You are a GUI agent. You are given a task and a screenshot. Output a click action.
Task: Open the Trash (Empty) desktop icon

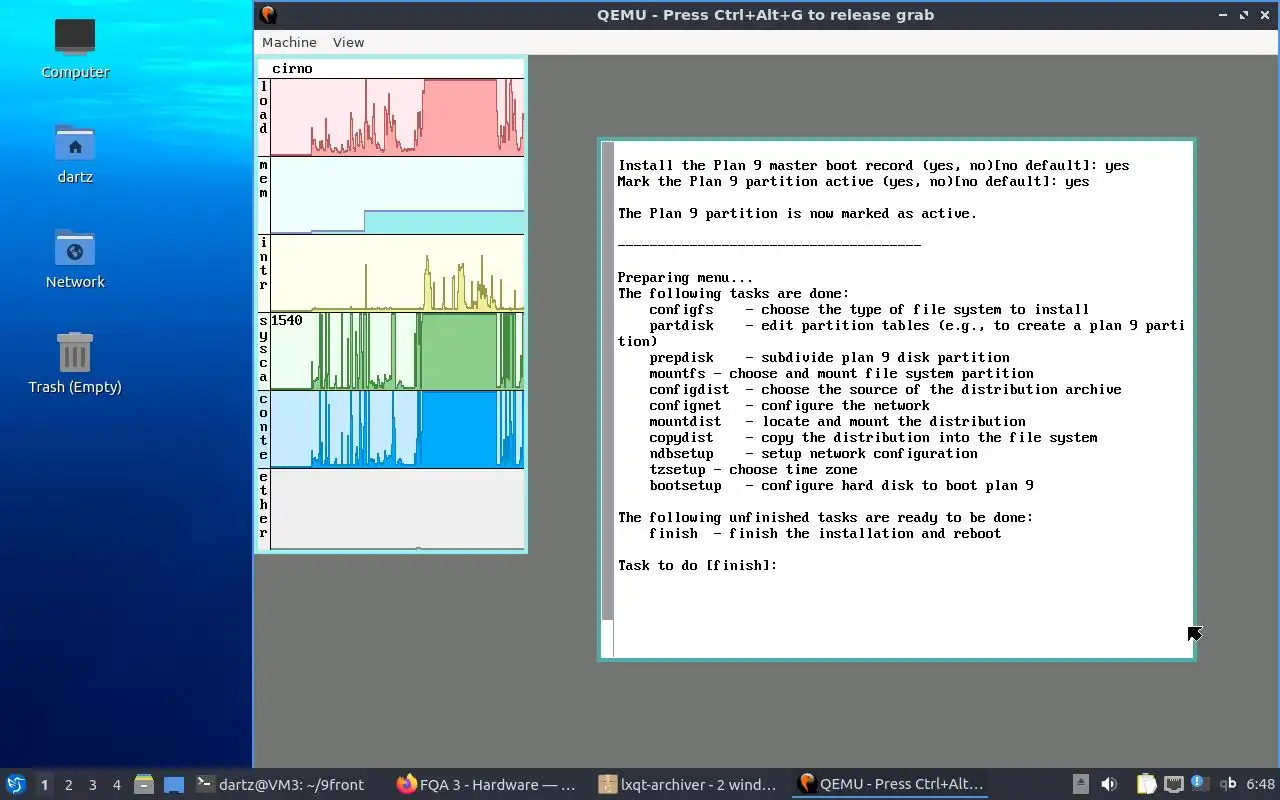pos(75,363)
